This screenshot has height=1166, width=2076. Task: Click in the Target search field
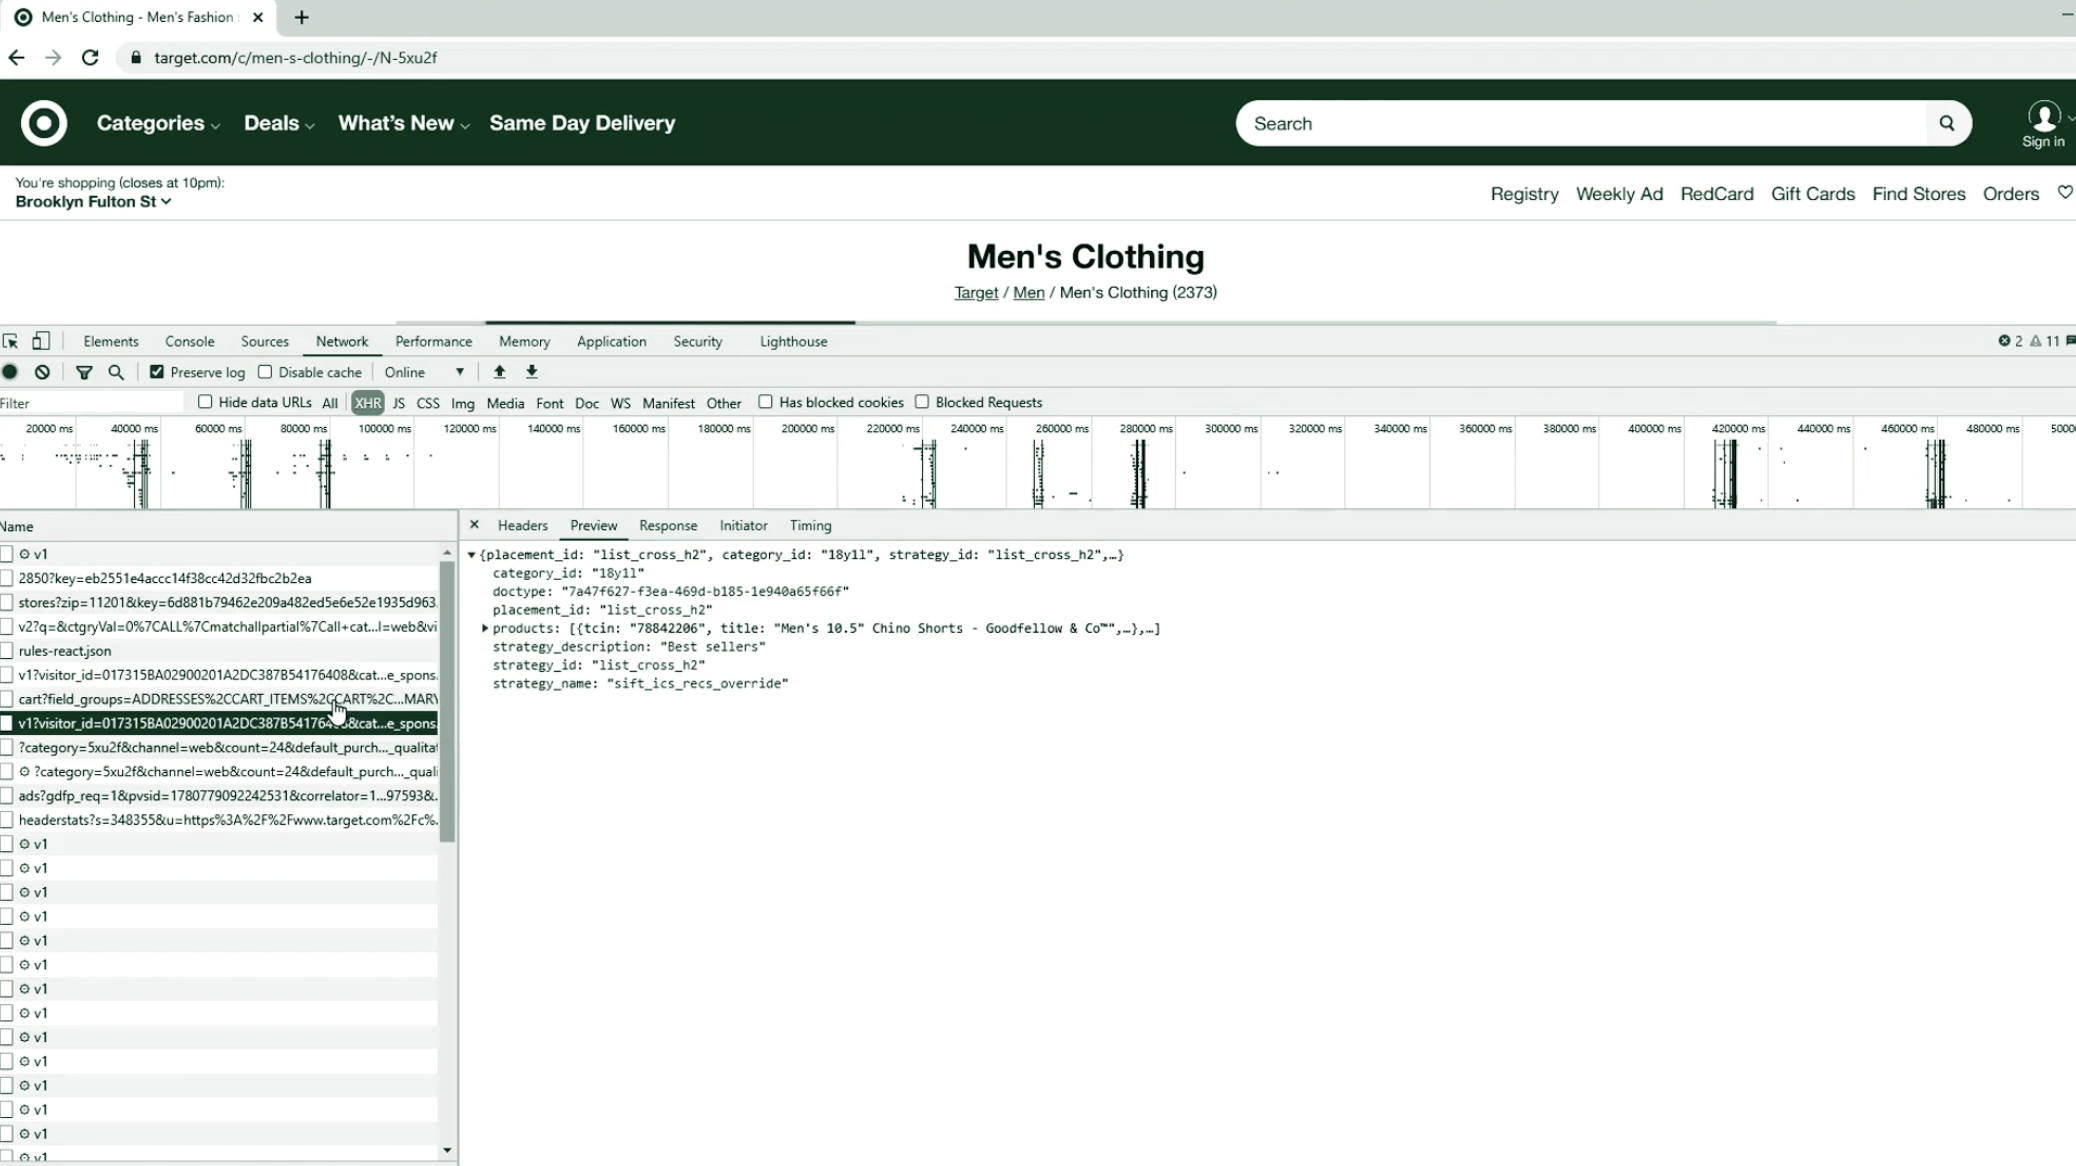point(1580,123)
